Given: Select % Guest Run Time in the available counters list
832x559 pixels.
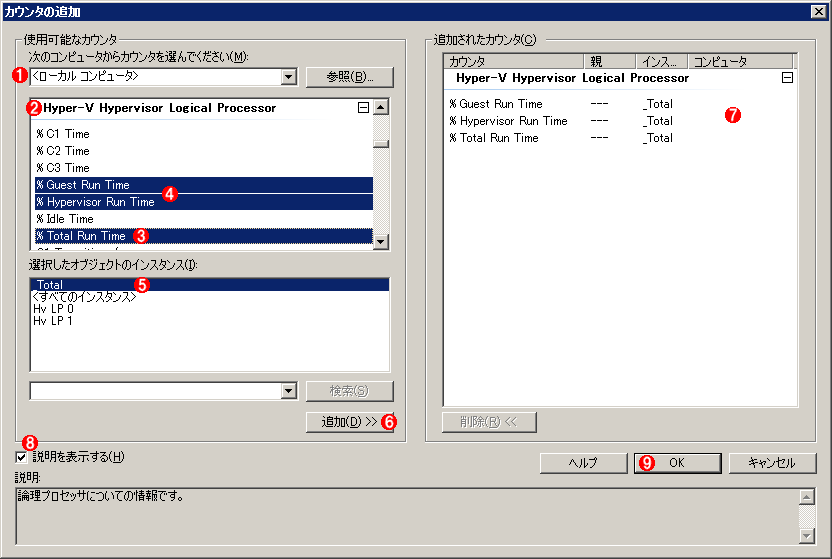Looking at the screenshot, I should (x=204, y=185).
